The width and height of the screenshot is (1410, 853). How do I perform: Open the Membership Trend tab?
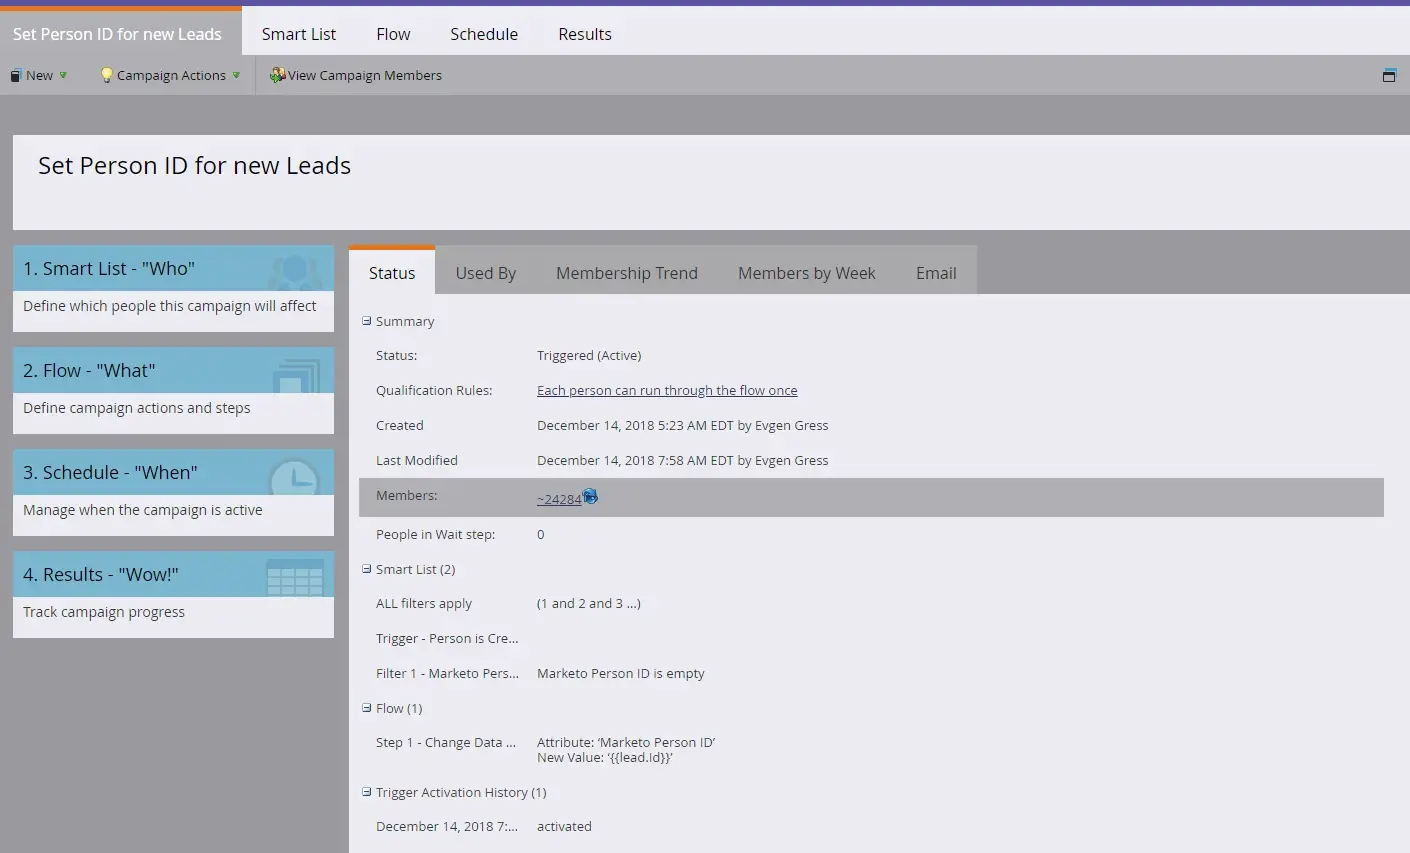pos(627,273)
